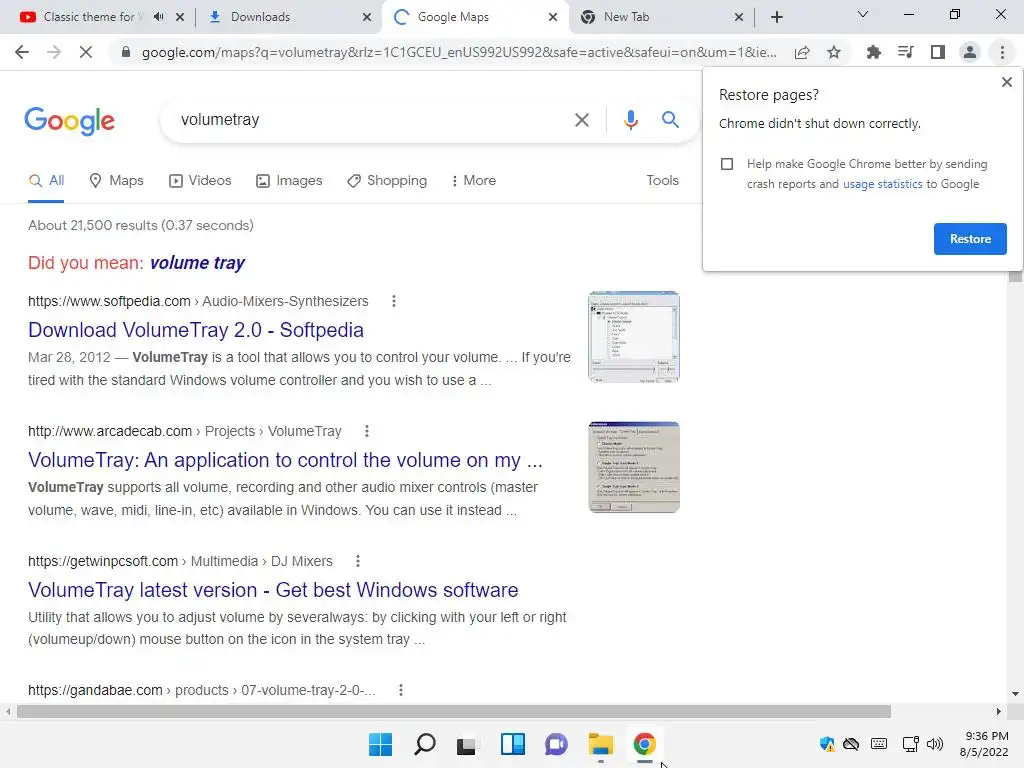Click the horizontal scrollbar thumb

(x=454, y=711)
